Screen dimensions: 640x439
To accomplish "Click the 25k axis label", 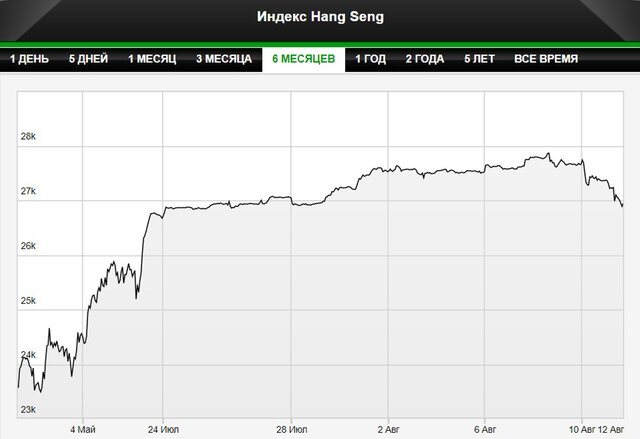I will (x=28, y=301).
